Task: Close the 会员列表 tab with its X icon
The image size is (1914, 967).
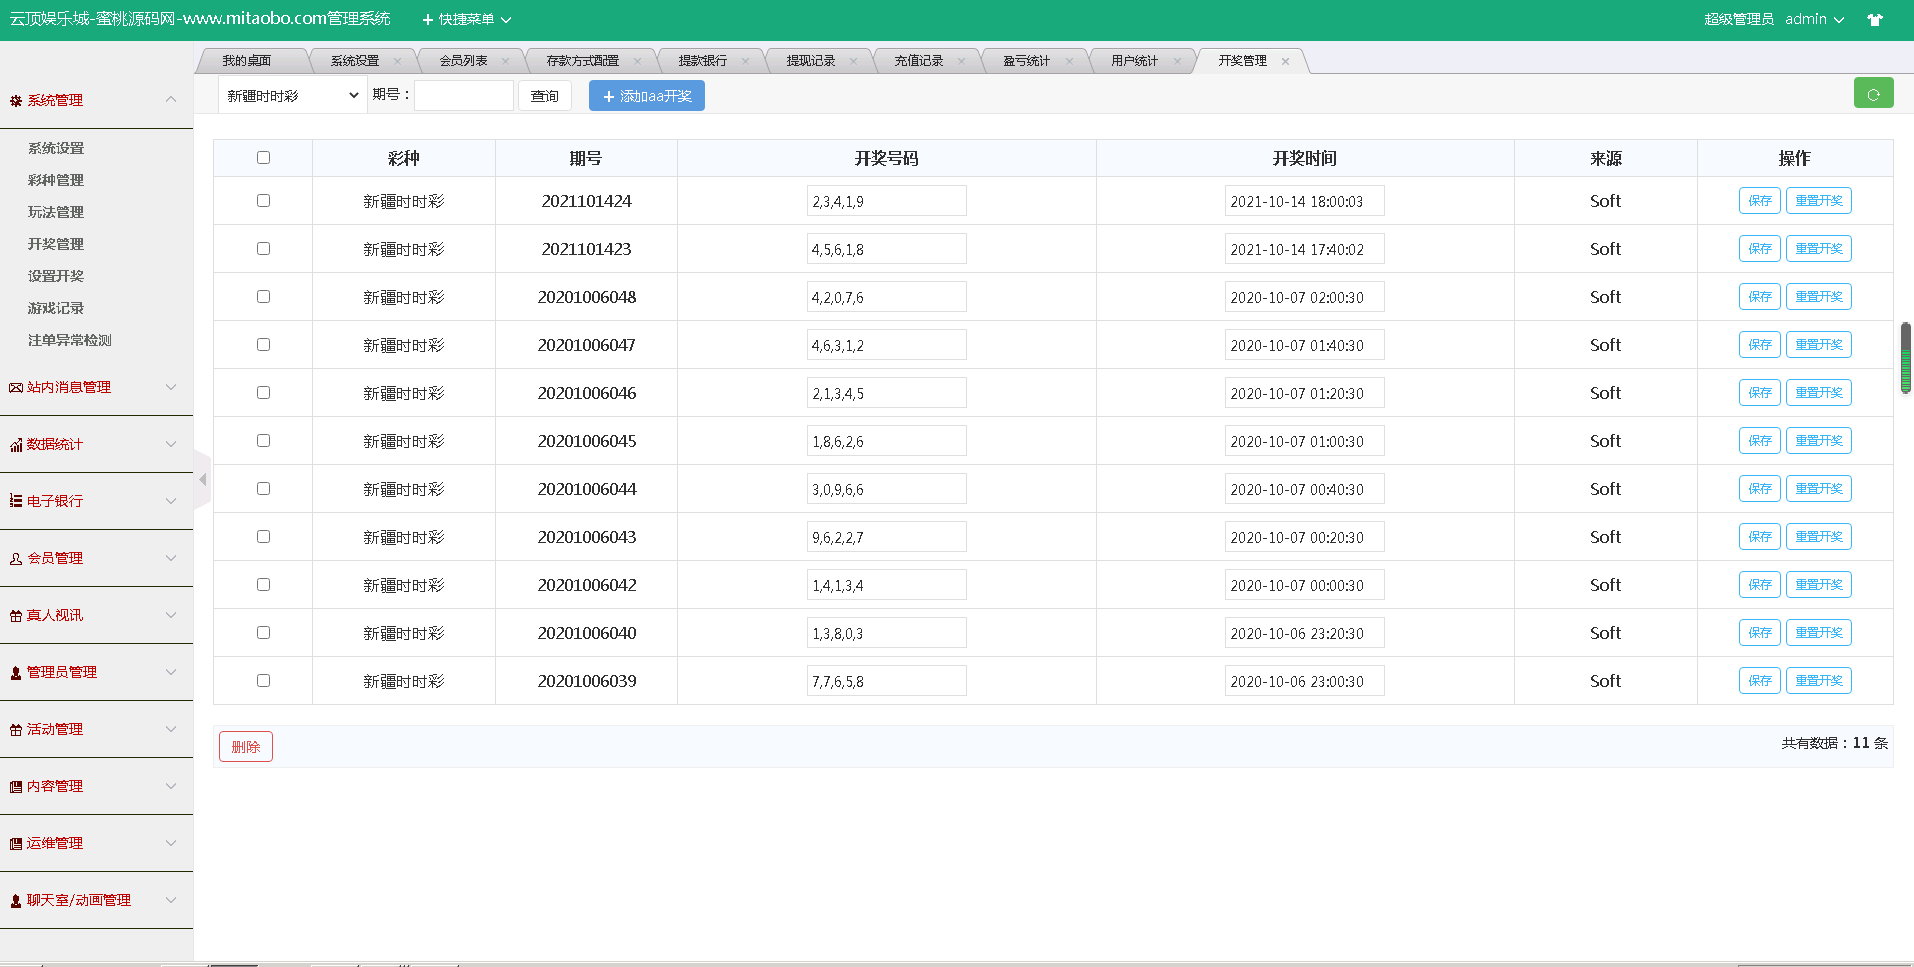Action: point(505,61)
